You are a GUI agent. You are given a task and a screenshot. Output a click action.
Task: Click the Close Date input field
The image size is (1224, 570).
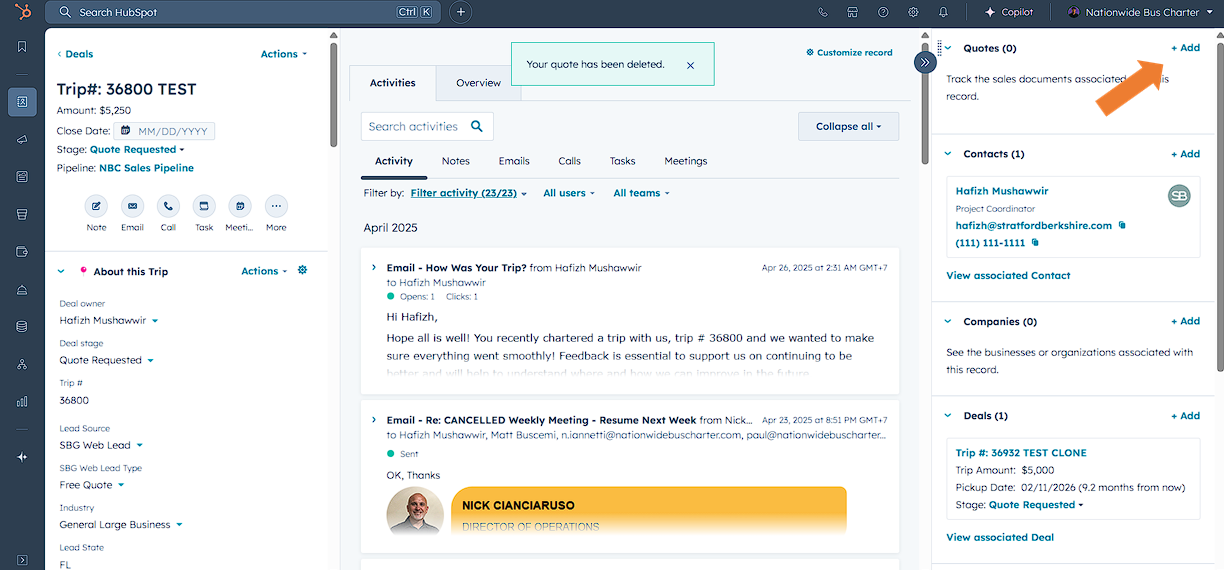point(172,131)
